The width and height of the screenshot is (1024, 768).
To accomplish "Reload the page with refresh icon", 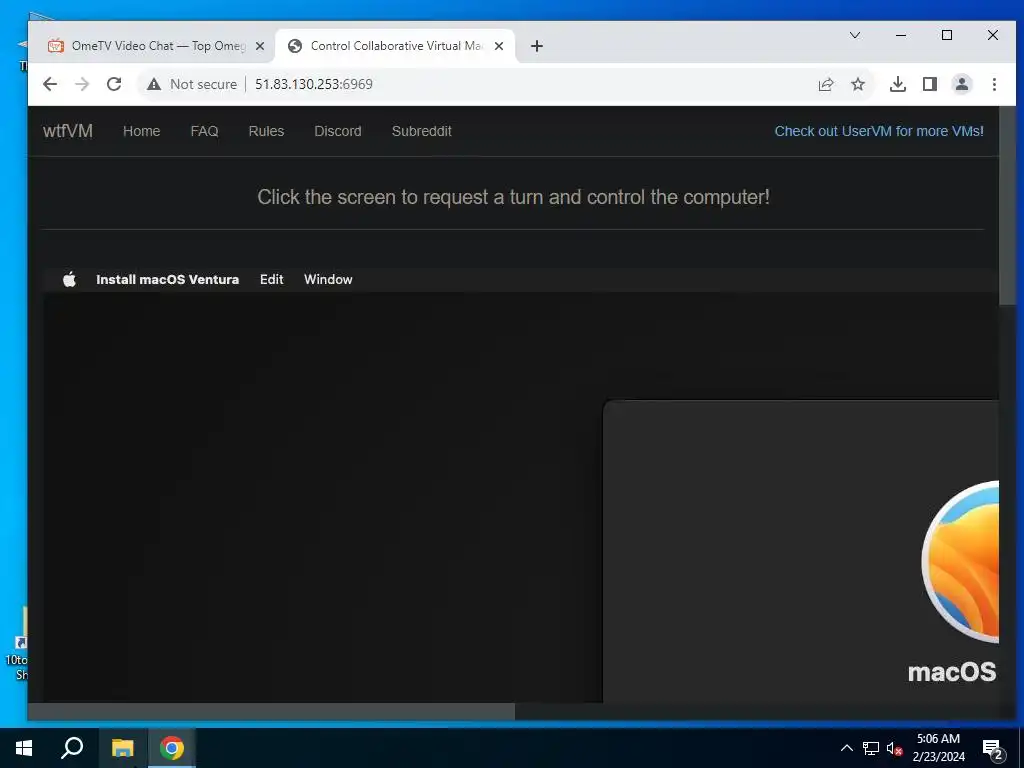I will [114, 84].
